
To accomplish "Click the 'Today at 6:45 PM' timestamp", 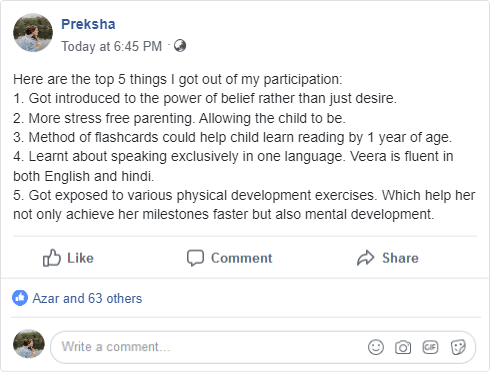I will pos(112,46).
